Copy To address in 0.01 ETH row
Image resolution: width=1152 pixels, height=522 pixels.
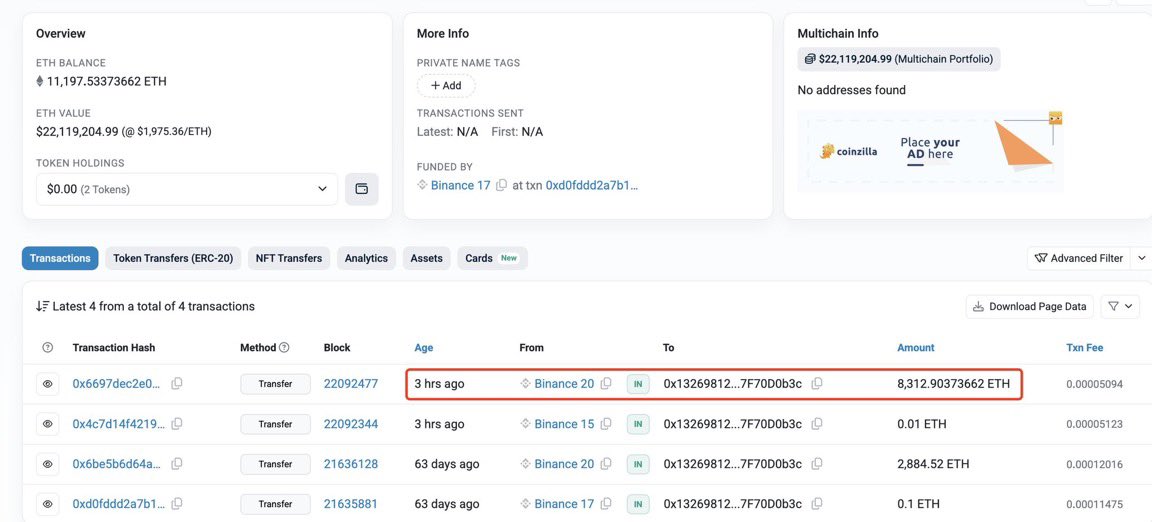click(817, 424)
